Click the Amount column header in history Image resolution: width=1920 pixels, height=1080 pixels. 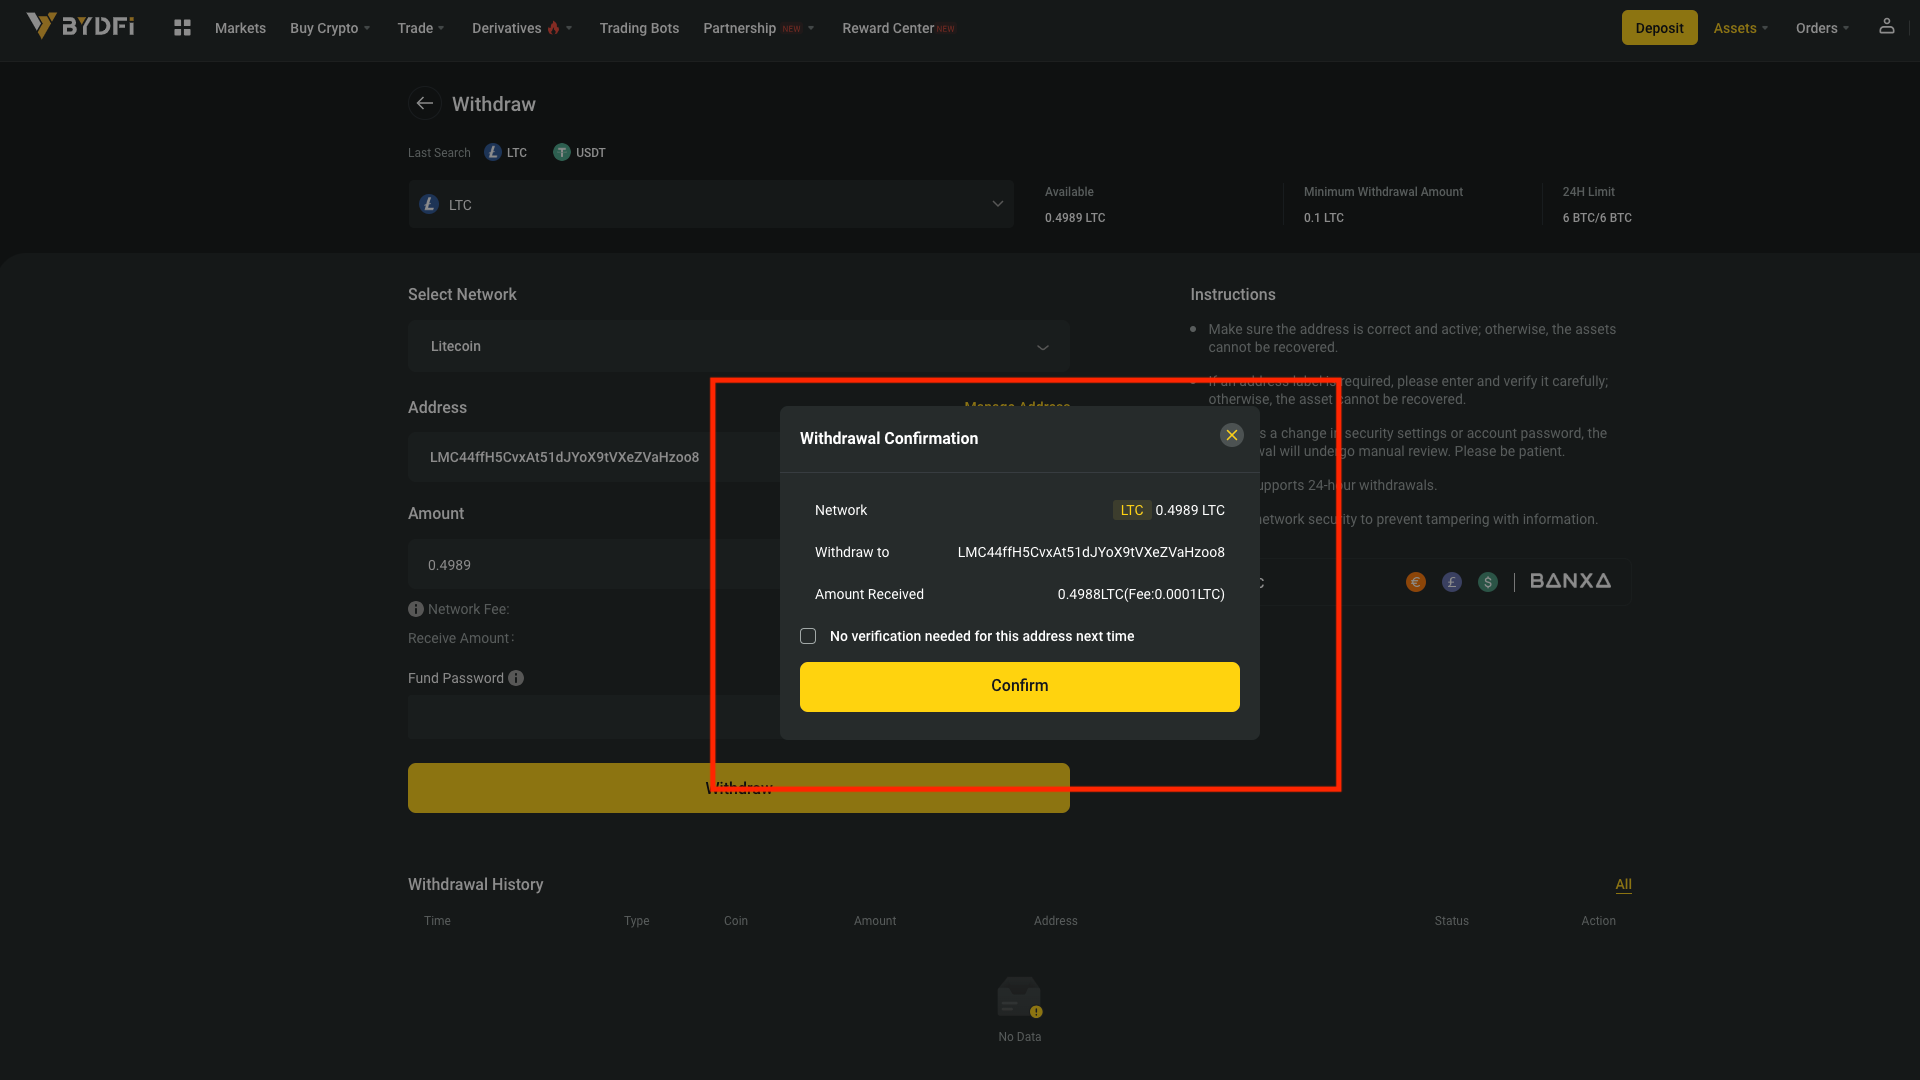[875, 921]
